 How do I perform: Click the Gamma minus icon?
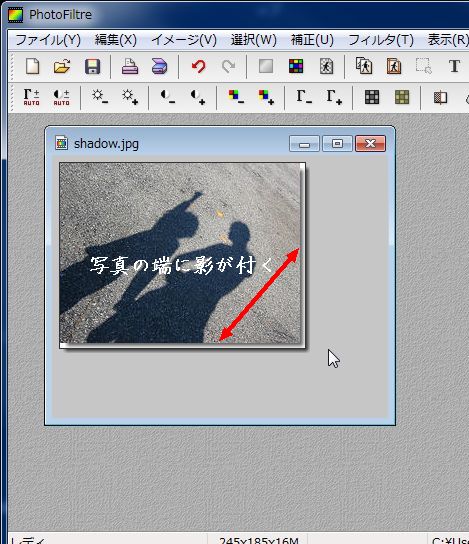click(x=304, y=97)
